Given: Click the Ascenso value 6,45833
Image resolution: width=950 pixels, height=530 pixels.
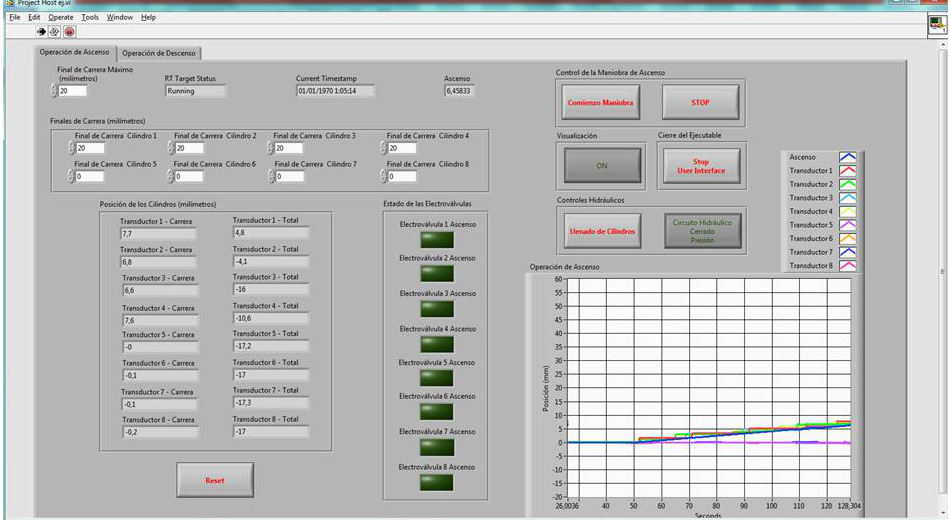Looking at the screenshot, I should tap(459, 91).
